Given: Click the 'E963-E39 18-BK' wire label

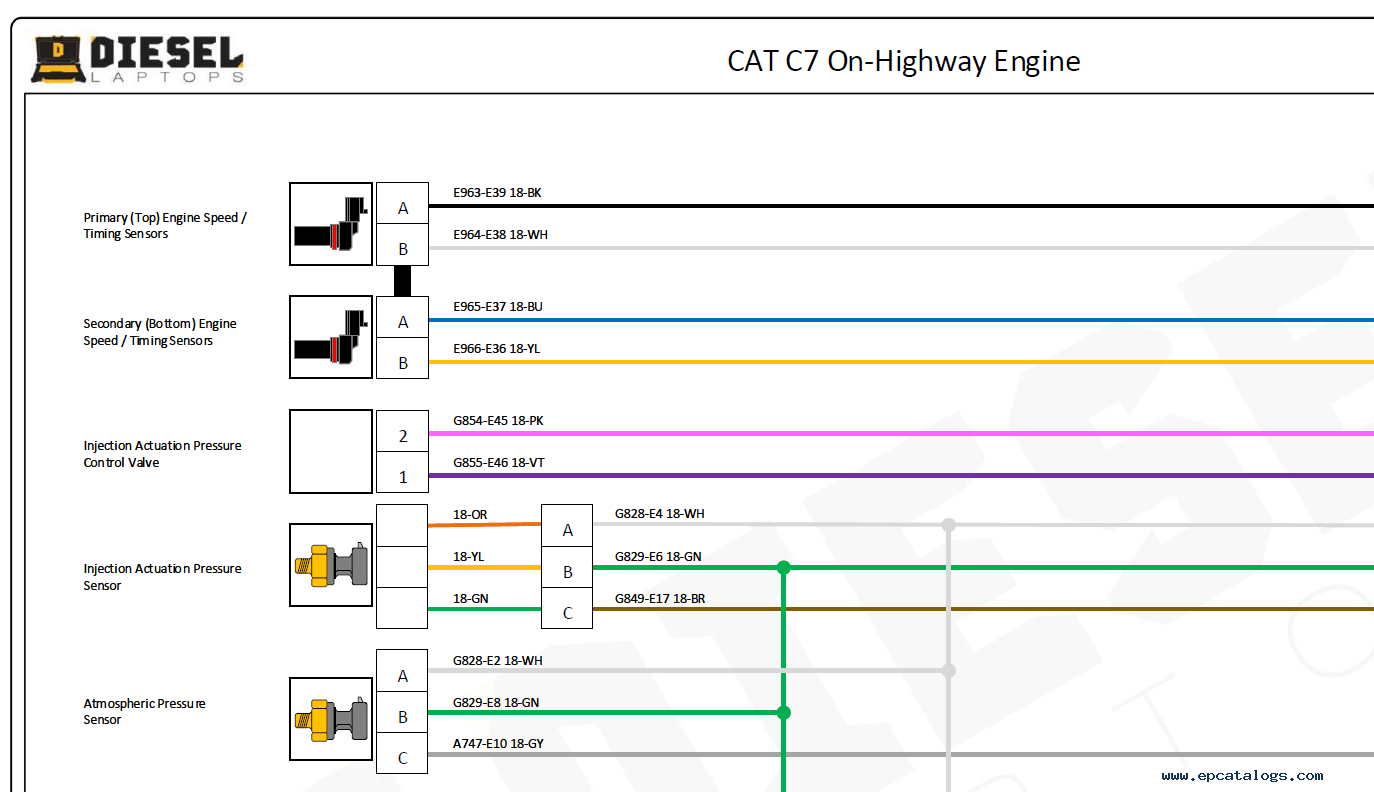Looking at the screenshot, I should [497, 192].
